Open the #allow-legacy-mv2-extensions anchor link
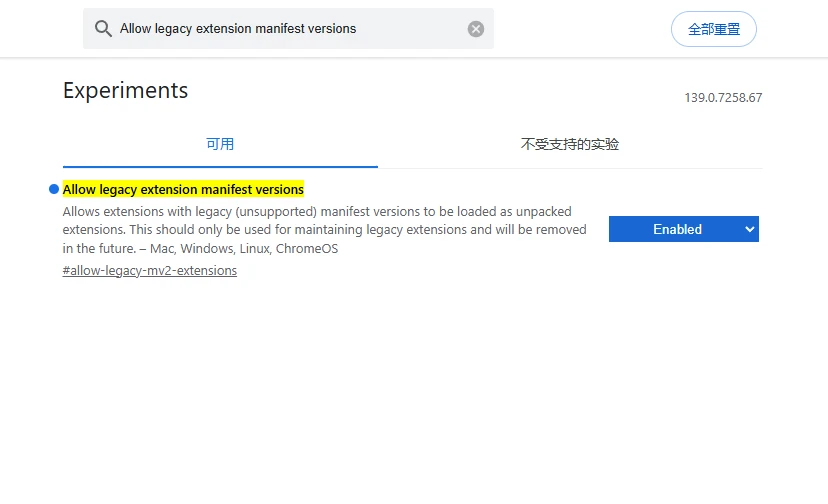 tap(150, 271)
